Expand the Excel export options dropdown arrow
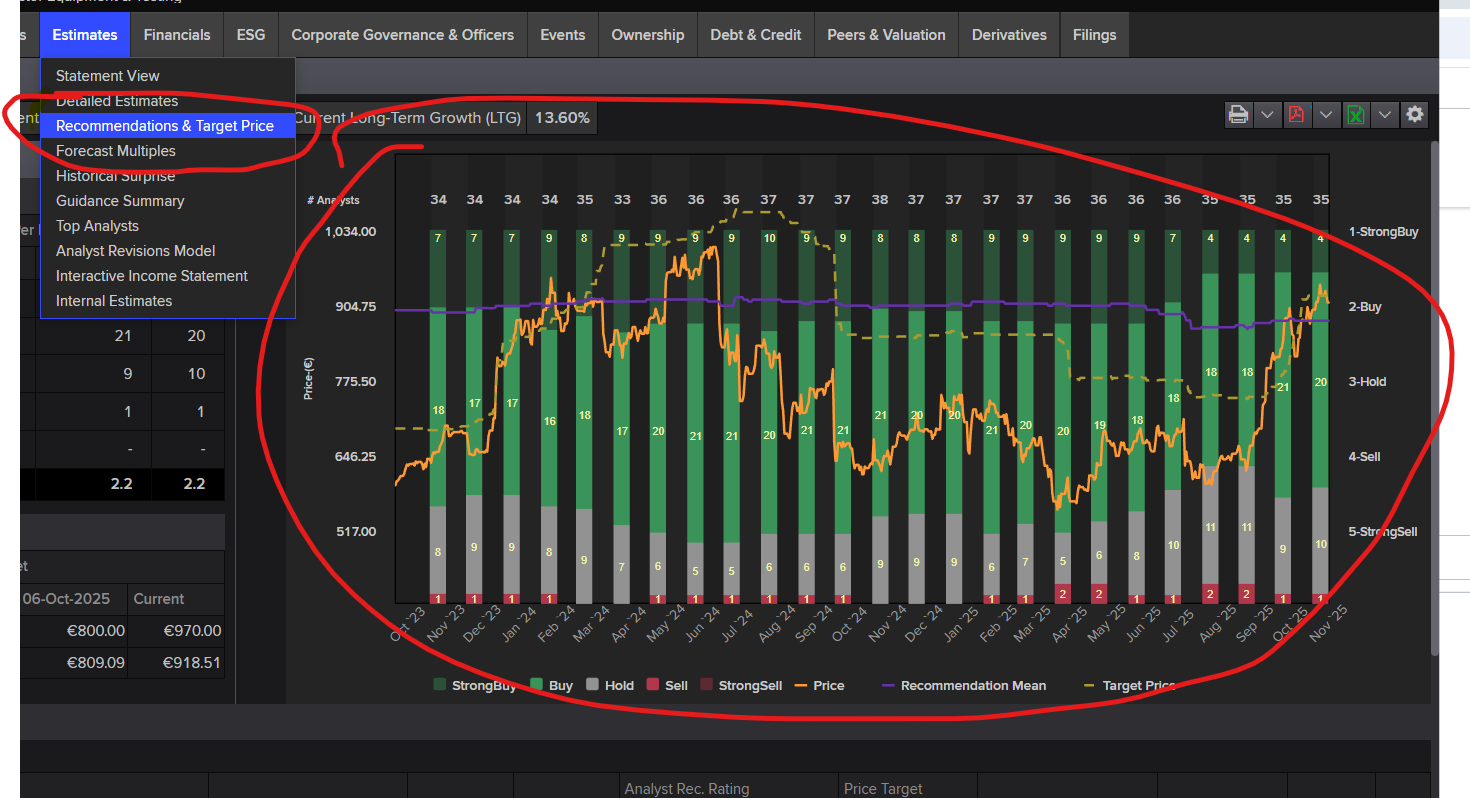The height and width of the screenshot is (798, 1470). (1385, 114)
